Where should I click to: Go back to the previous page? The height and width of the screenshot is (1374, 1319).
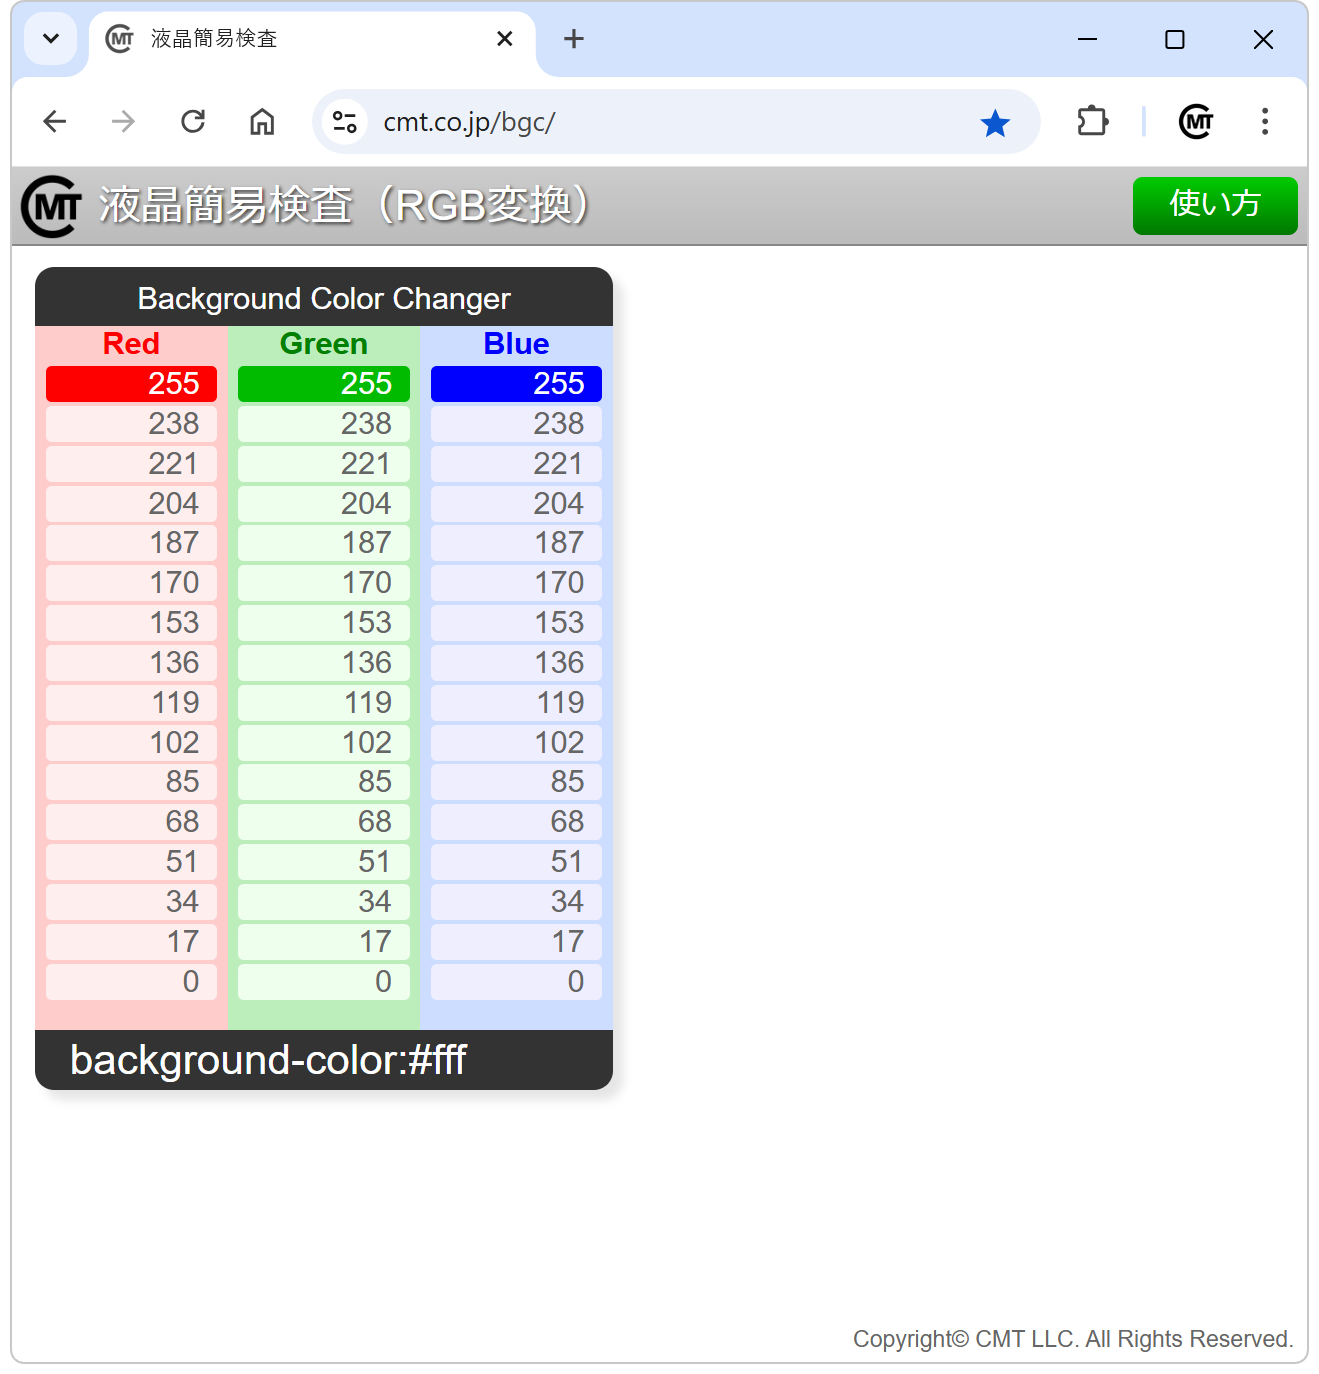click(55, 122)
